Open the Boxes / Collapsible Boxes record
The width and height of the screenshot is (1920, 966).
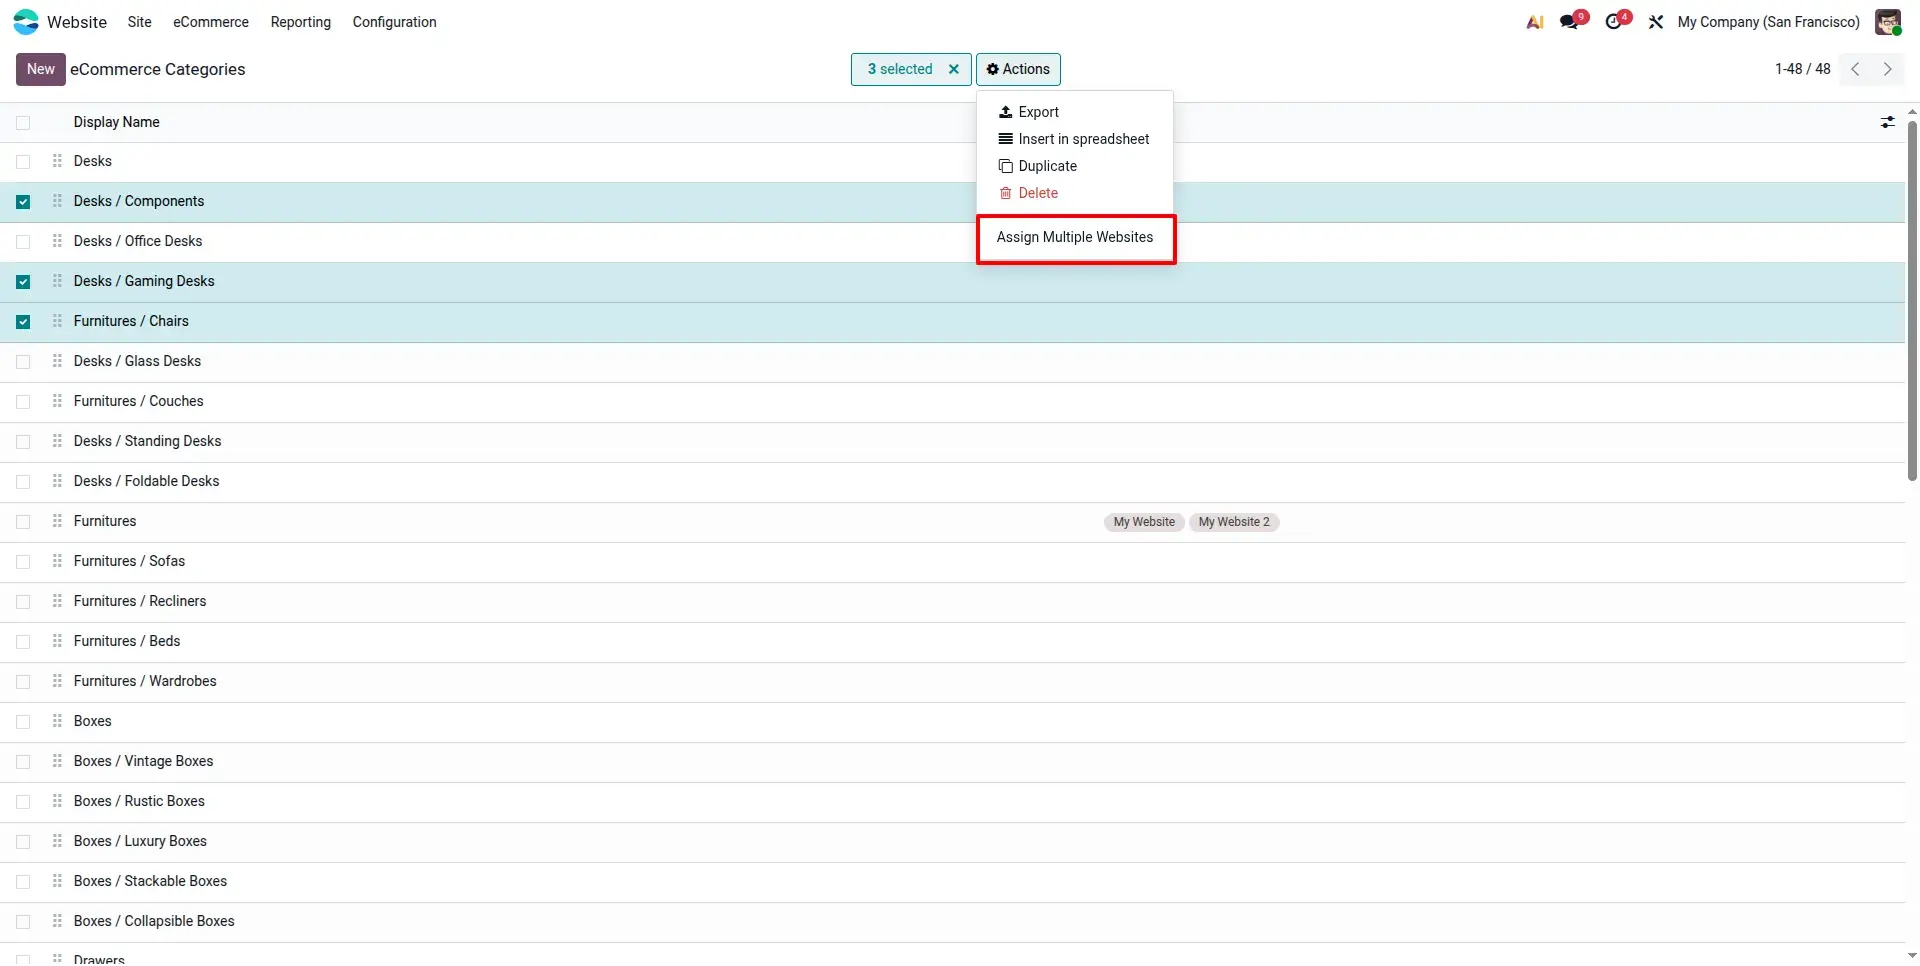pos(154,921)
